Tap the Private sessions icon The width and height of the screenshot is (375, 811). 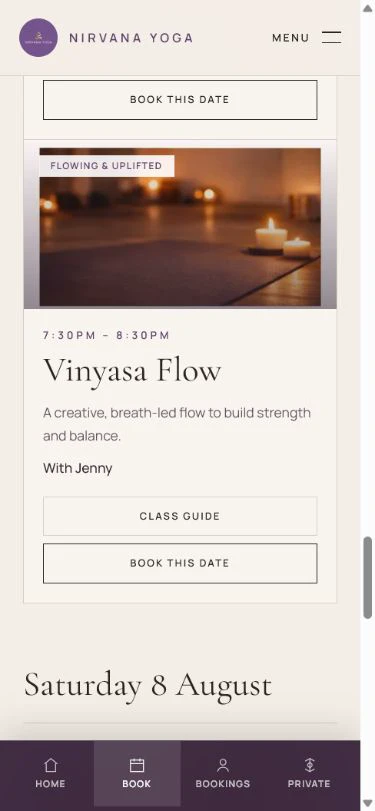click(x=309, y=765)
